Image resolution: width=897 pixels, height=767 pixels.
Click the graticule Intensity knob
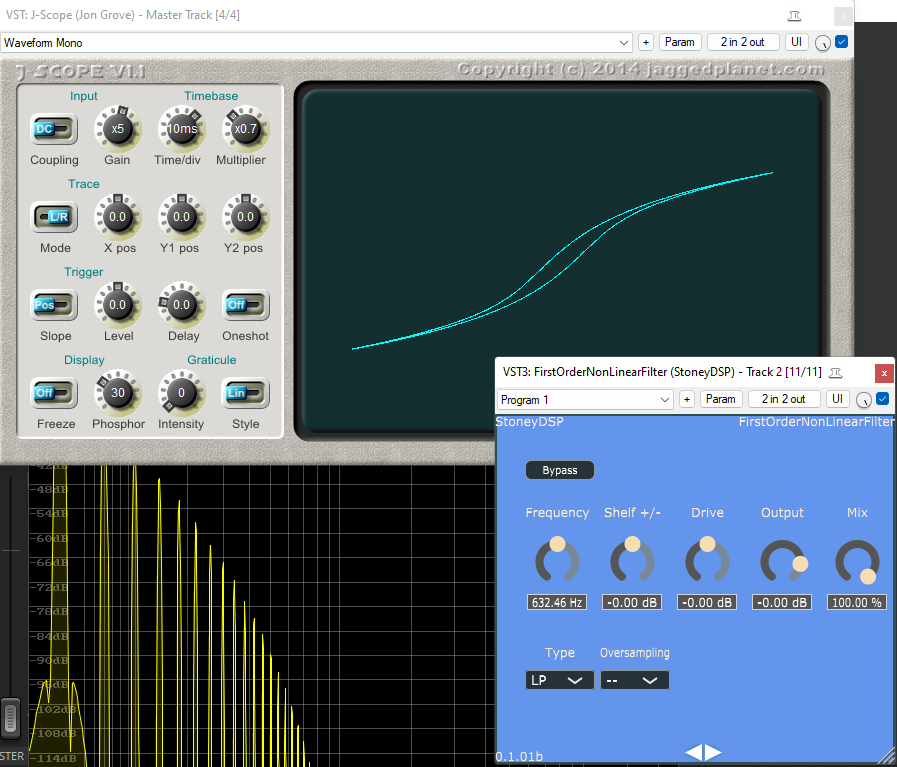click(182, 393)
